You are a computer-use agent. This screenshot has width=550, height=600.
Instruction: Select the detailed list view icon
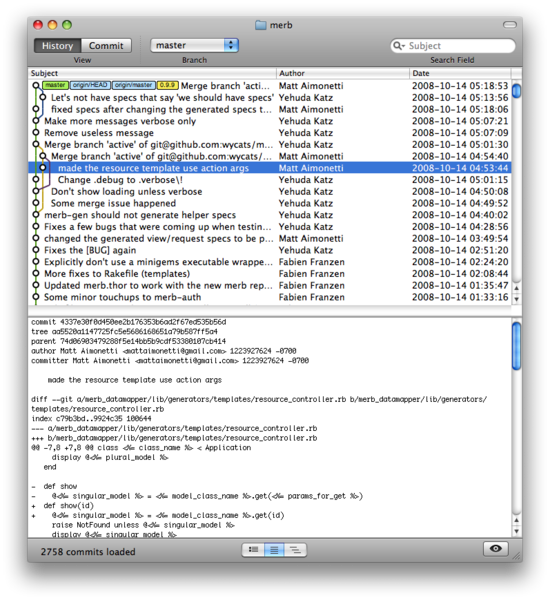pyautogui.click(x=253, y=550)
